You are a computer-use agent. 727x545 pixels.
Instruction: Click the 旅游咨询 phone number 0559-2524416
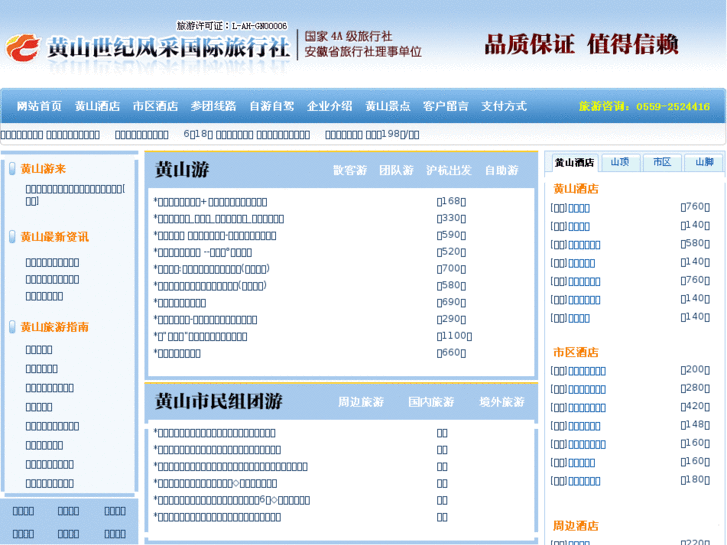tap(644, 107)
